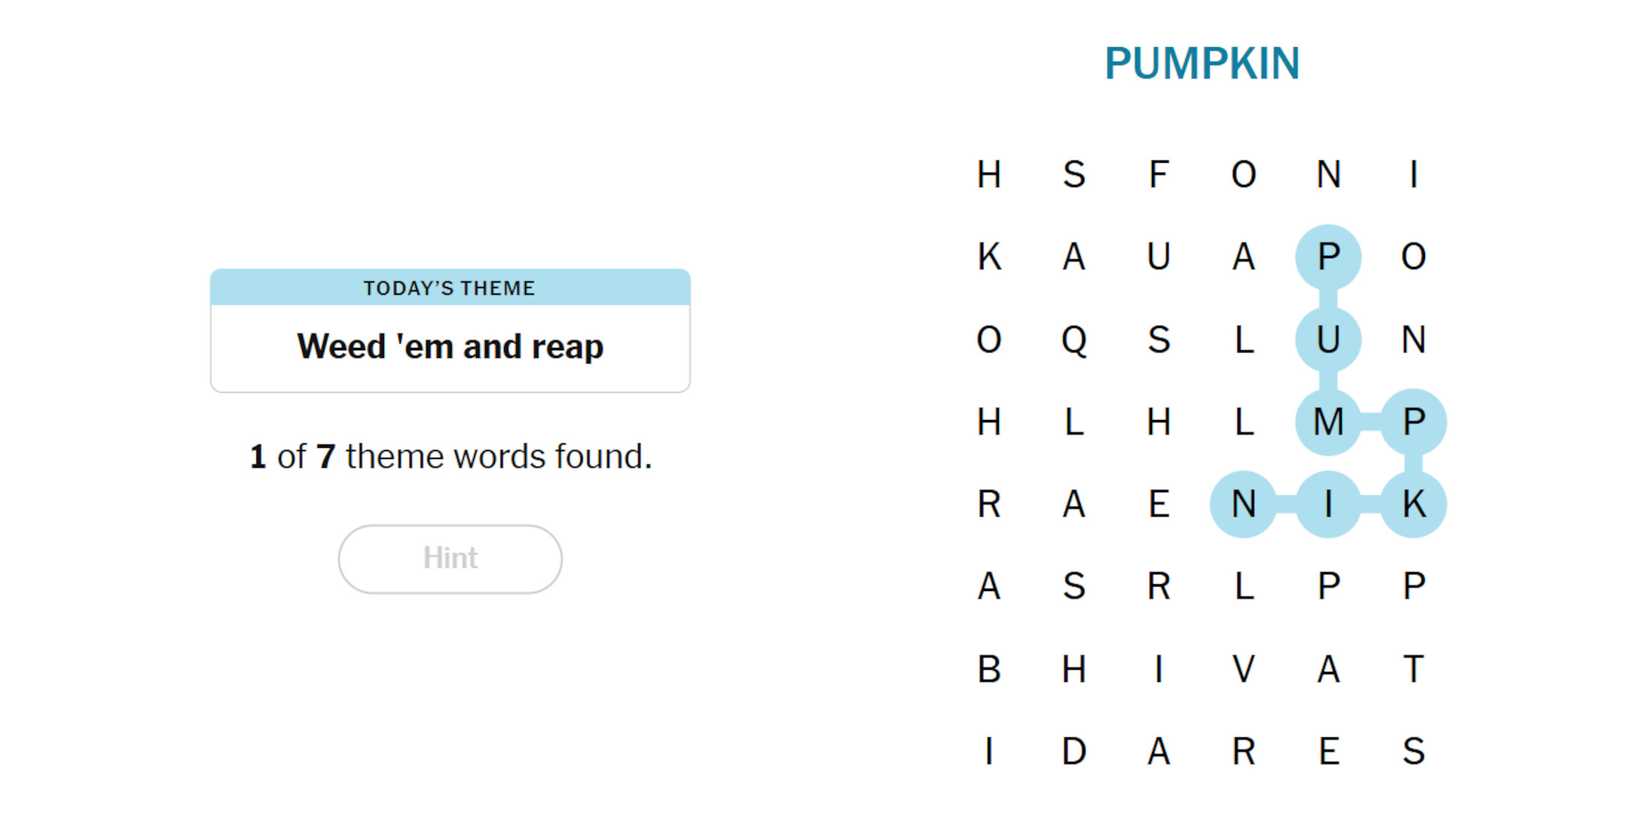Tap the letter T in the grid
This screenshot has height=825, width=1650.
pyautogui.click(x=1413, y=668)
